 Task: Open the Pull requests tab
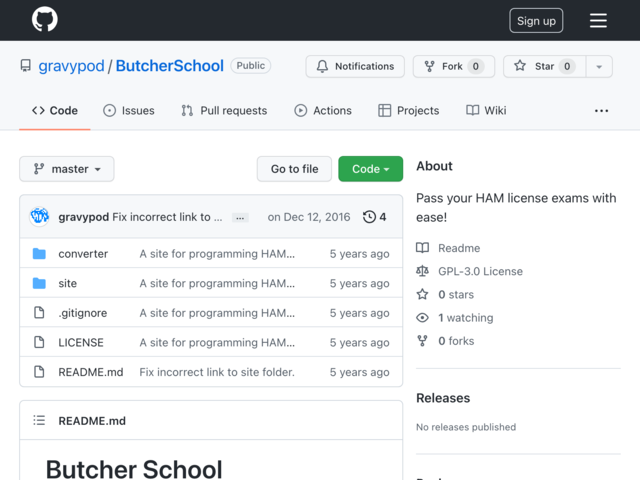coord(224,111)
